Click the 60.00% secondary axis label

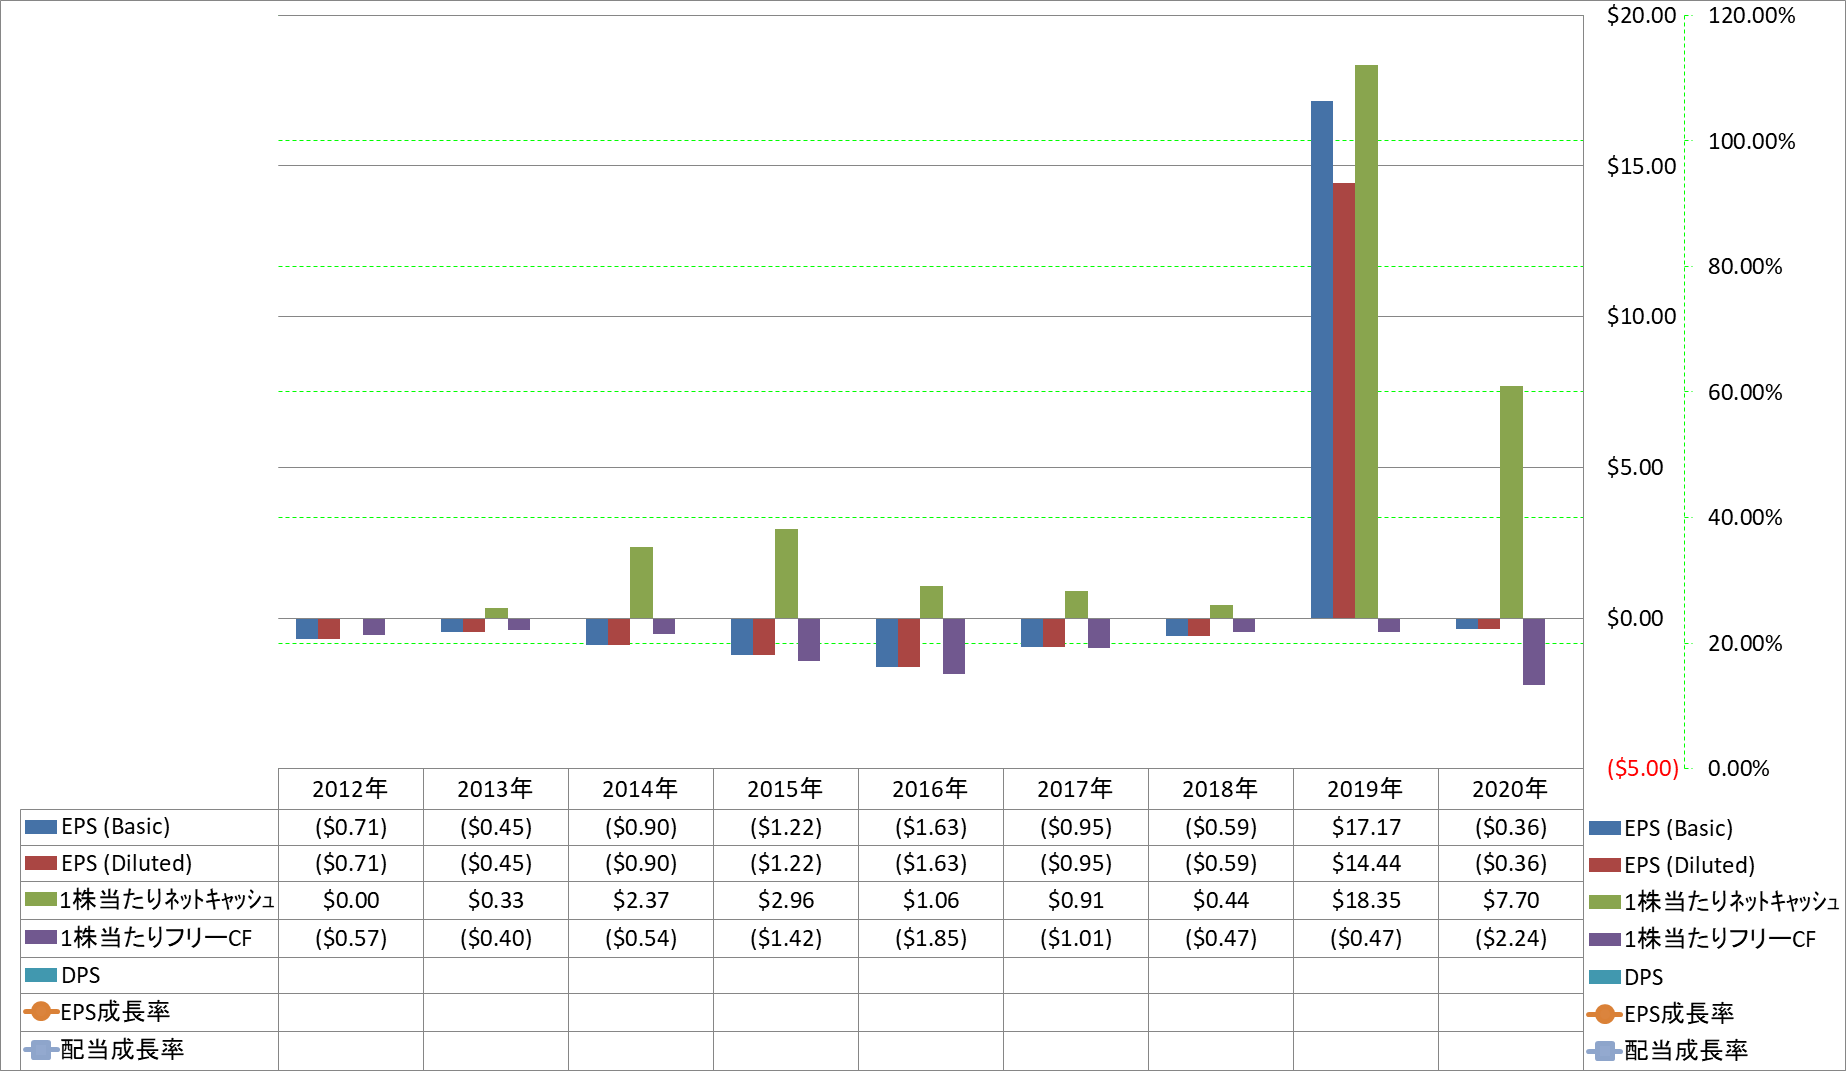pyautogui.click(x=1745, y=392)
